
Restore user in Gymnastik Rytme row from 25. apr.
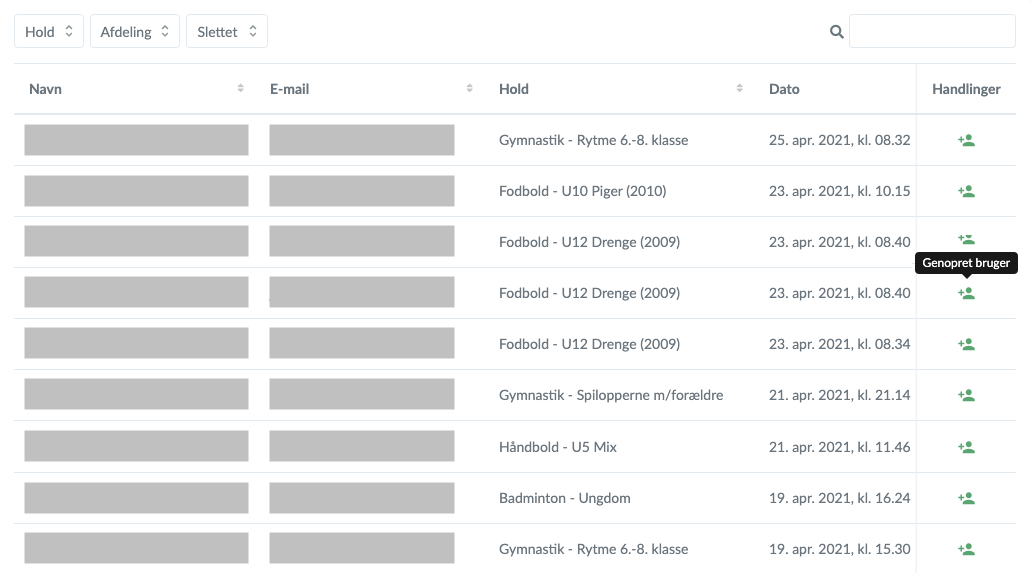[x=966, y=141]
